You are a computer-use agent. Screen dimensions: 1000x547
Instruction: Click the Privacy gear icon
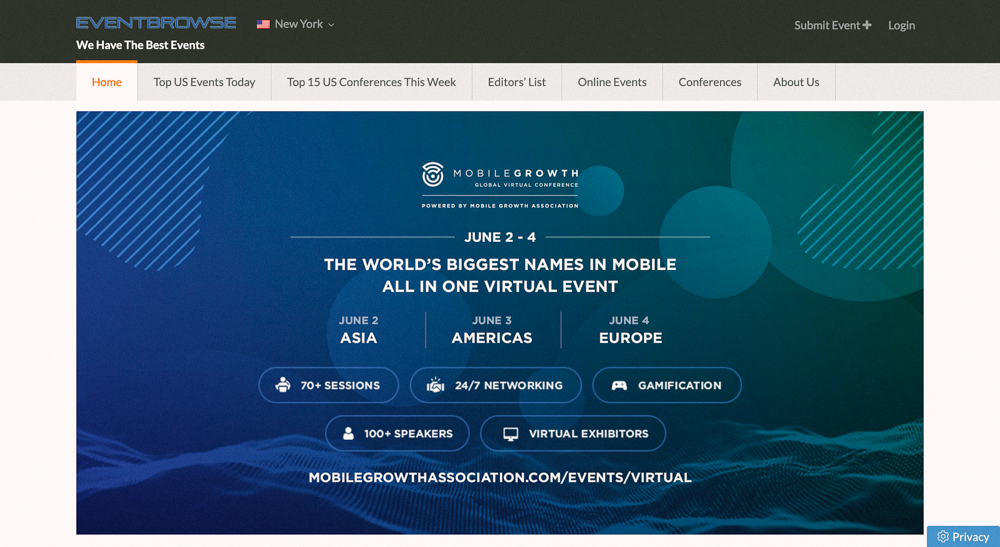point(943,537)
